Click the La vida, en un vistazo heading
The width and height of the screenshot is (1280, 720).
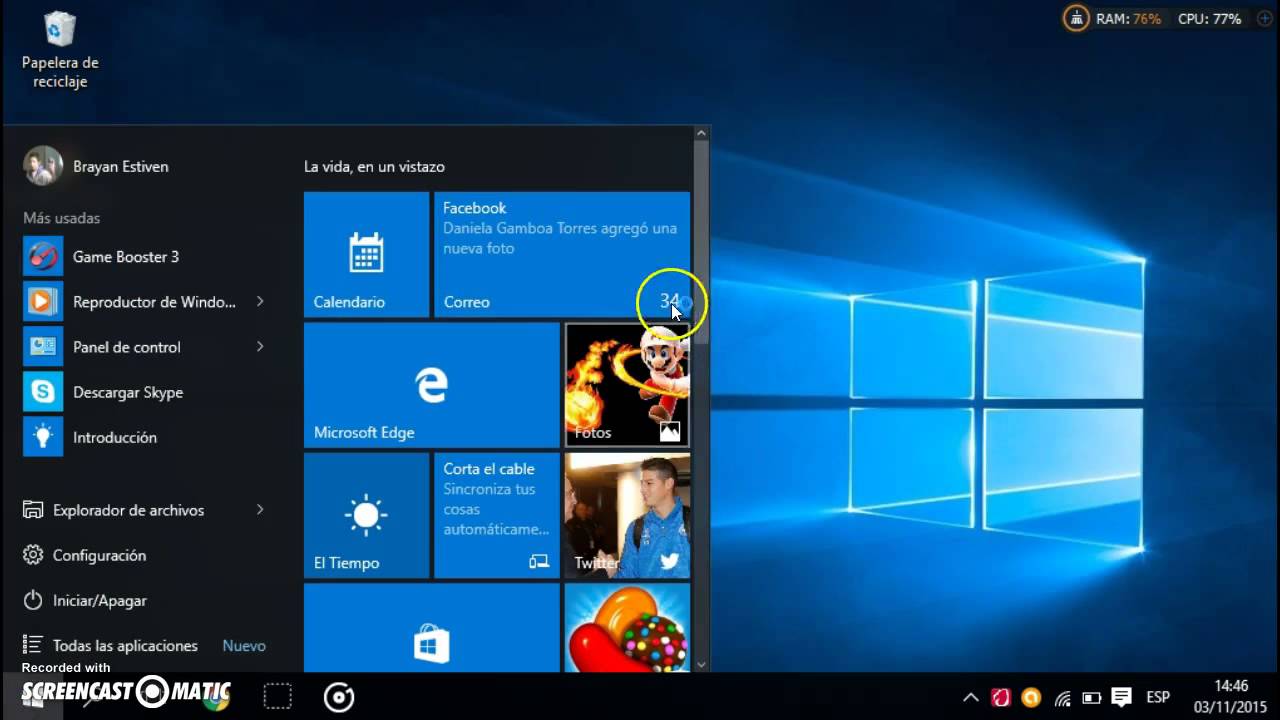click(x=374, y=167)
